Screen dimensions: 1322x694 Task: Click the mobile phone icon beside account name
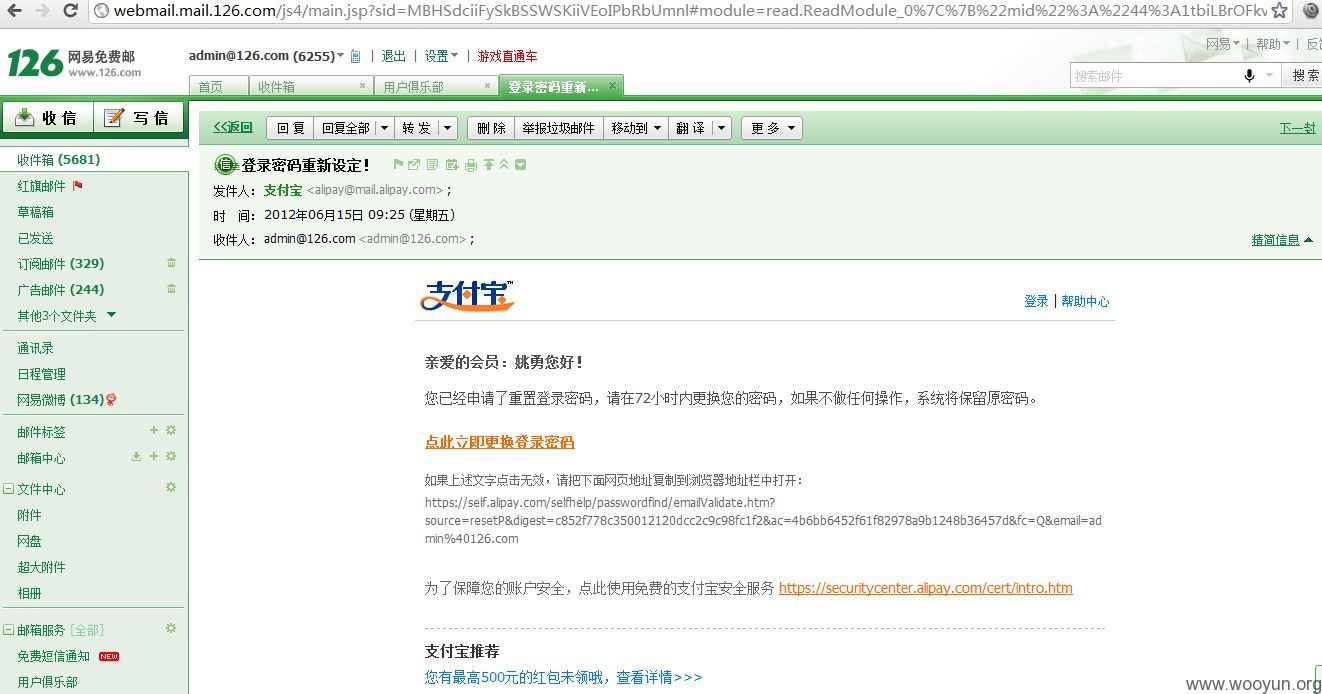(x=355, y=56)
